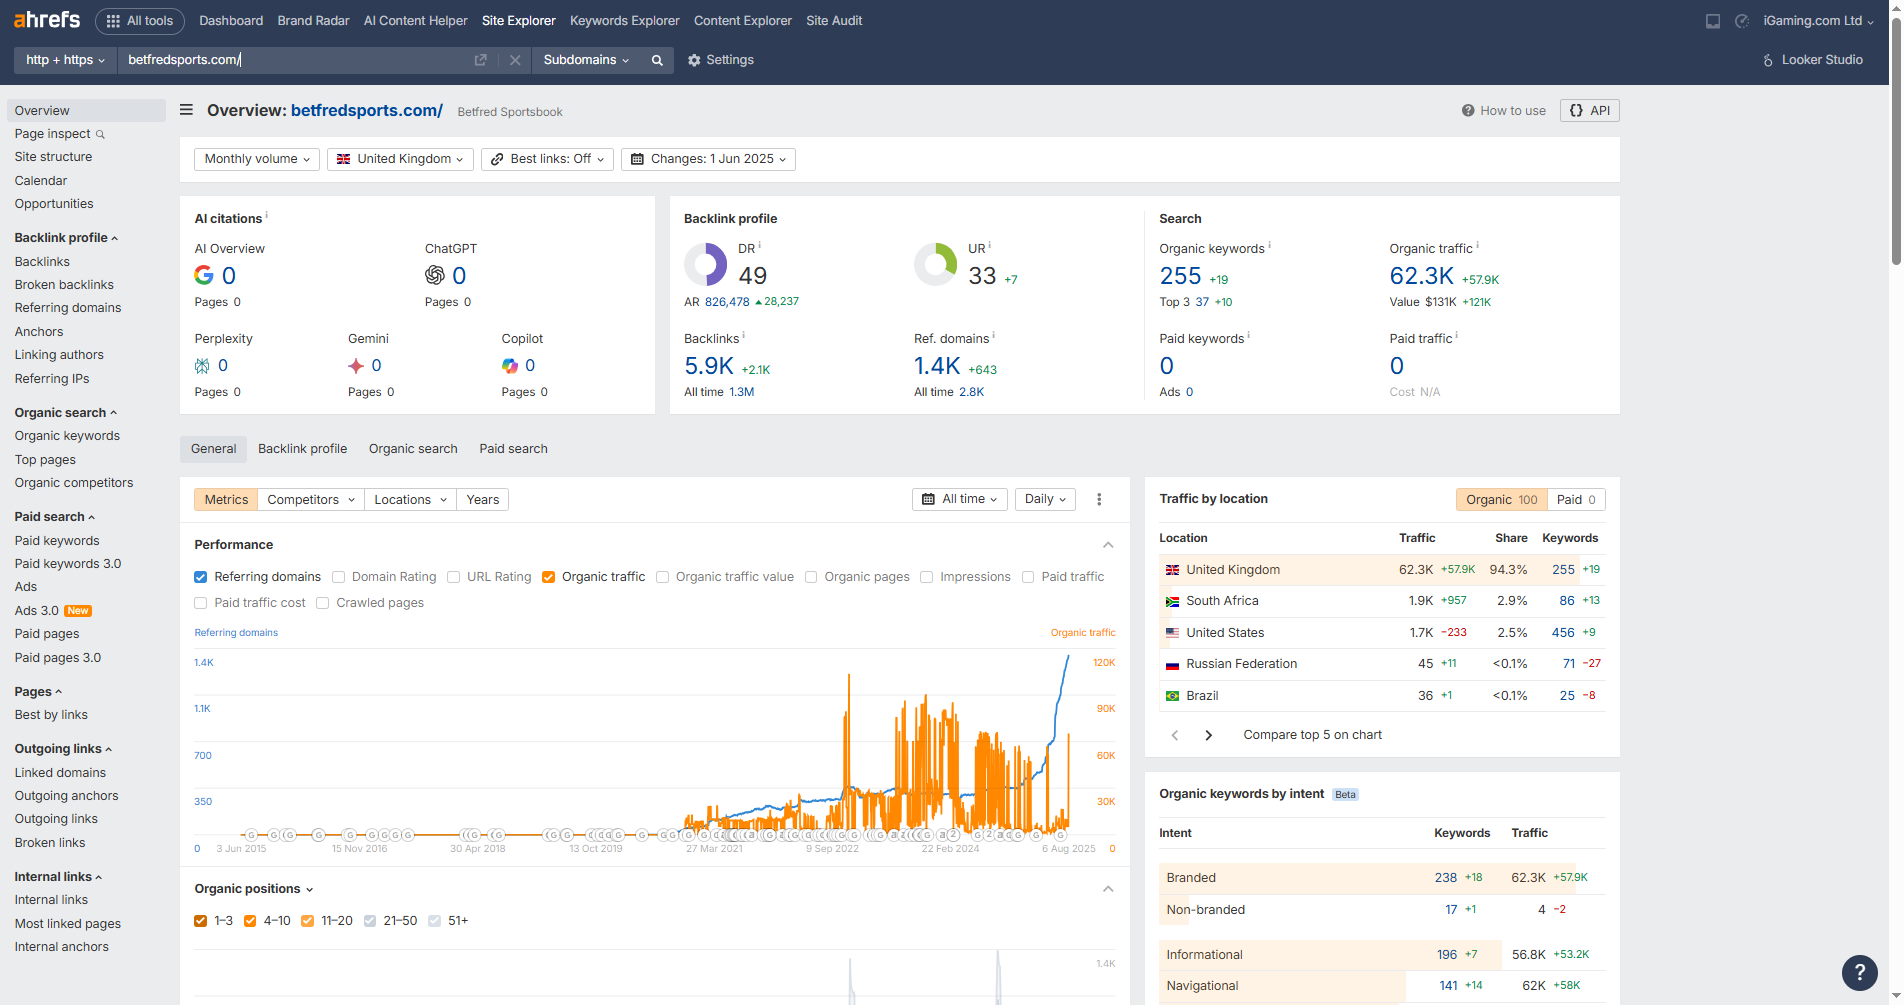Open Best by links in sidebar
The height and width of the screenshot is (1005, 1904).
coord(51,715)
